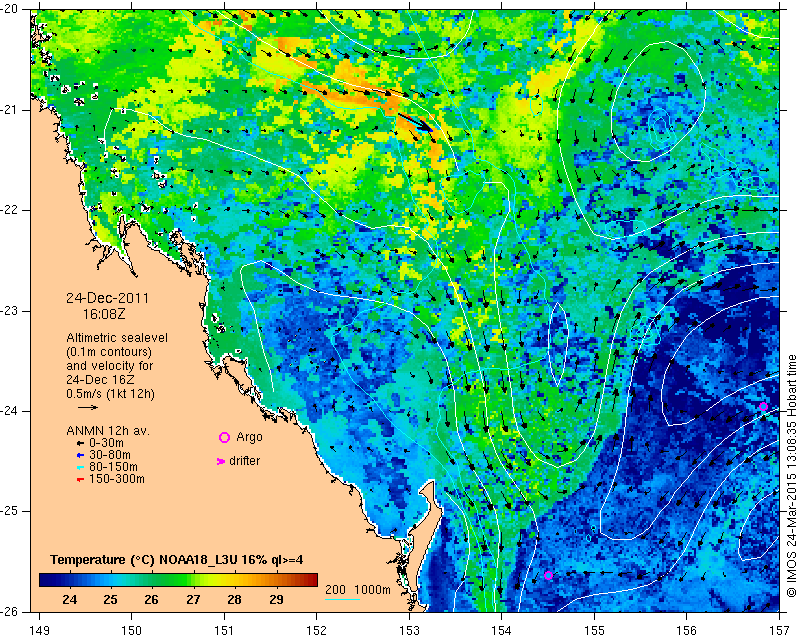The height and width of the screenshot is (640, 800).
Task: Click the 'Argo' legend label
Action: pyautogui.click(x=249, y=437)
